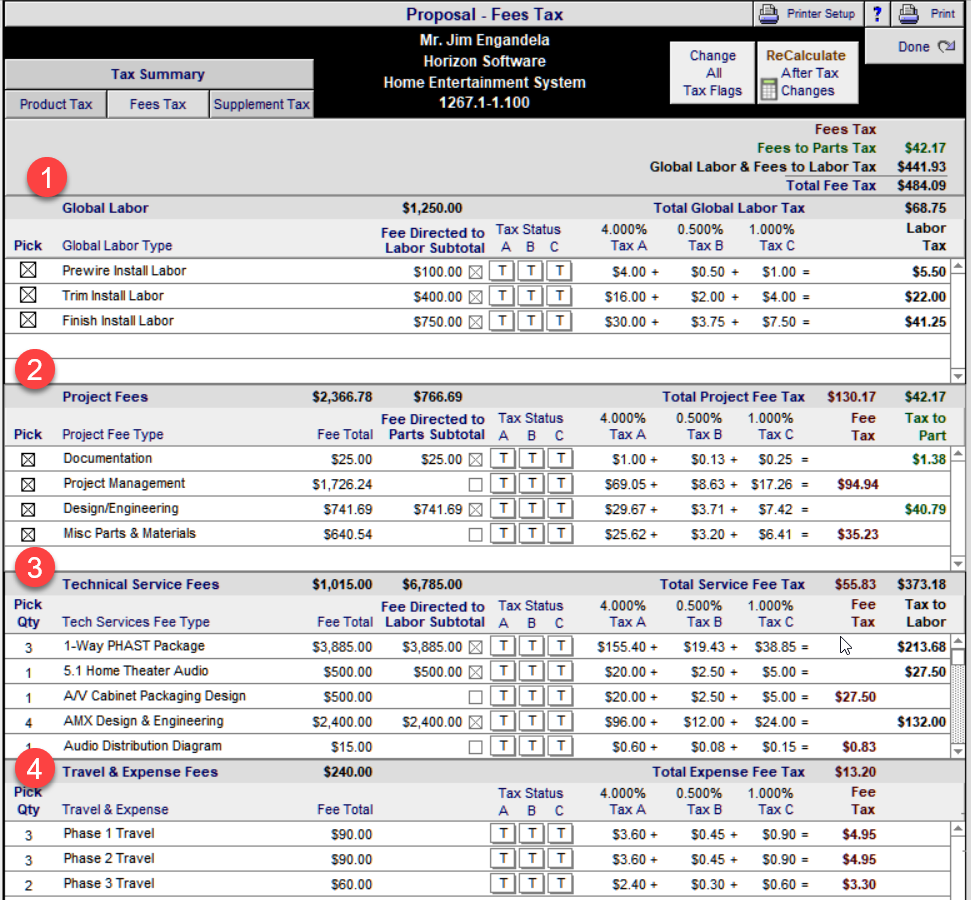Click scroll up arrow in Global Labor list
This screenshot has height=900, width=971.
pos(958,267)
